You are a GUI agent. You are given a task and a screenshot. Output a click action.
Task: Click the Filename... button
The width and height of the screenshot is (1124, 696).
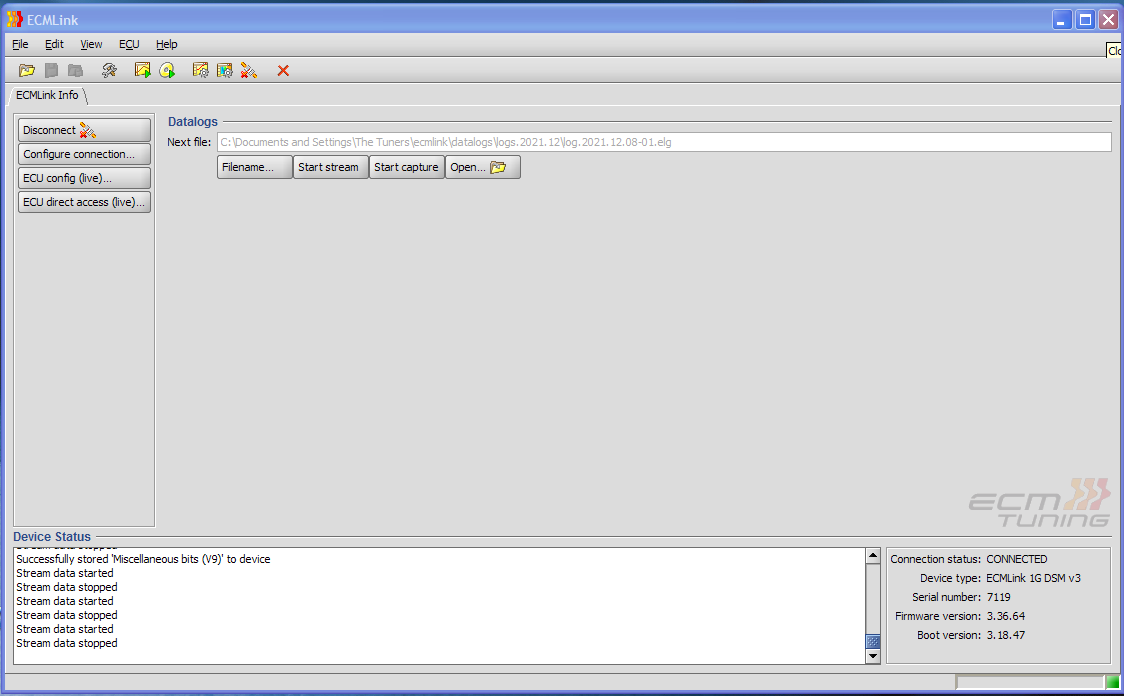point(254,167)
